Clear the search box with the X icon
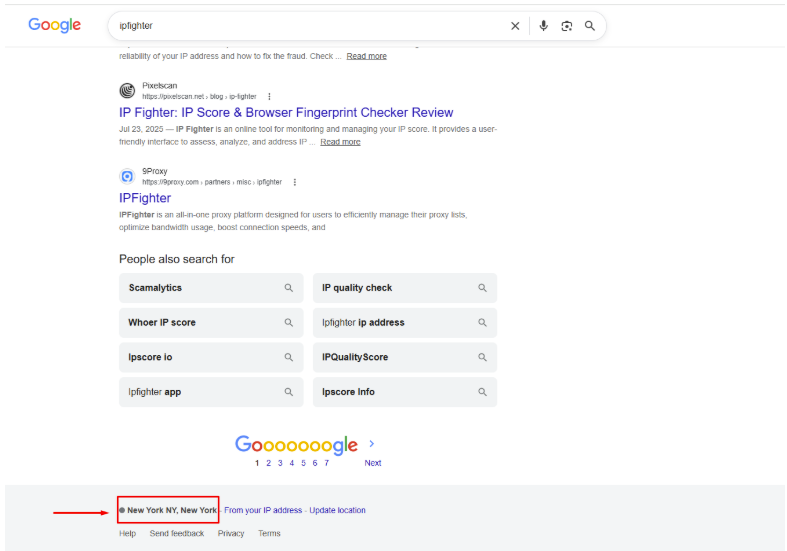The height and width of the screenshot is (551, 787). pos(515,26)
